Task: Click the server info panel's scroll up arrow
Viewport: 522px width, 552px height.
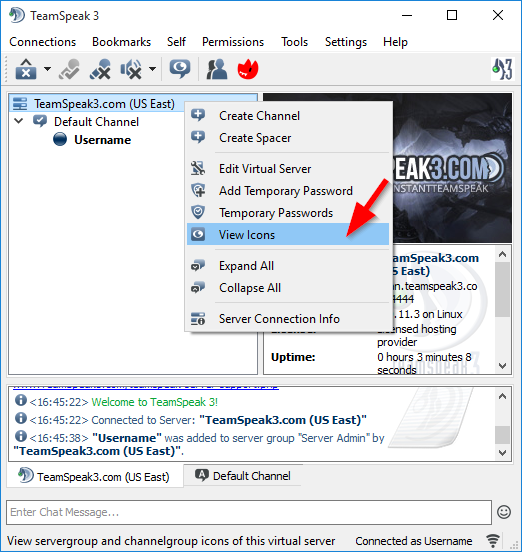Action: [503, 254]
